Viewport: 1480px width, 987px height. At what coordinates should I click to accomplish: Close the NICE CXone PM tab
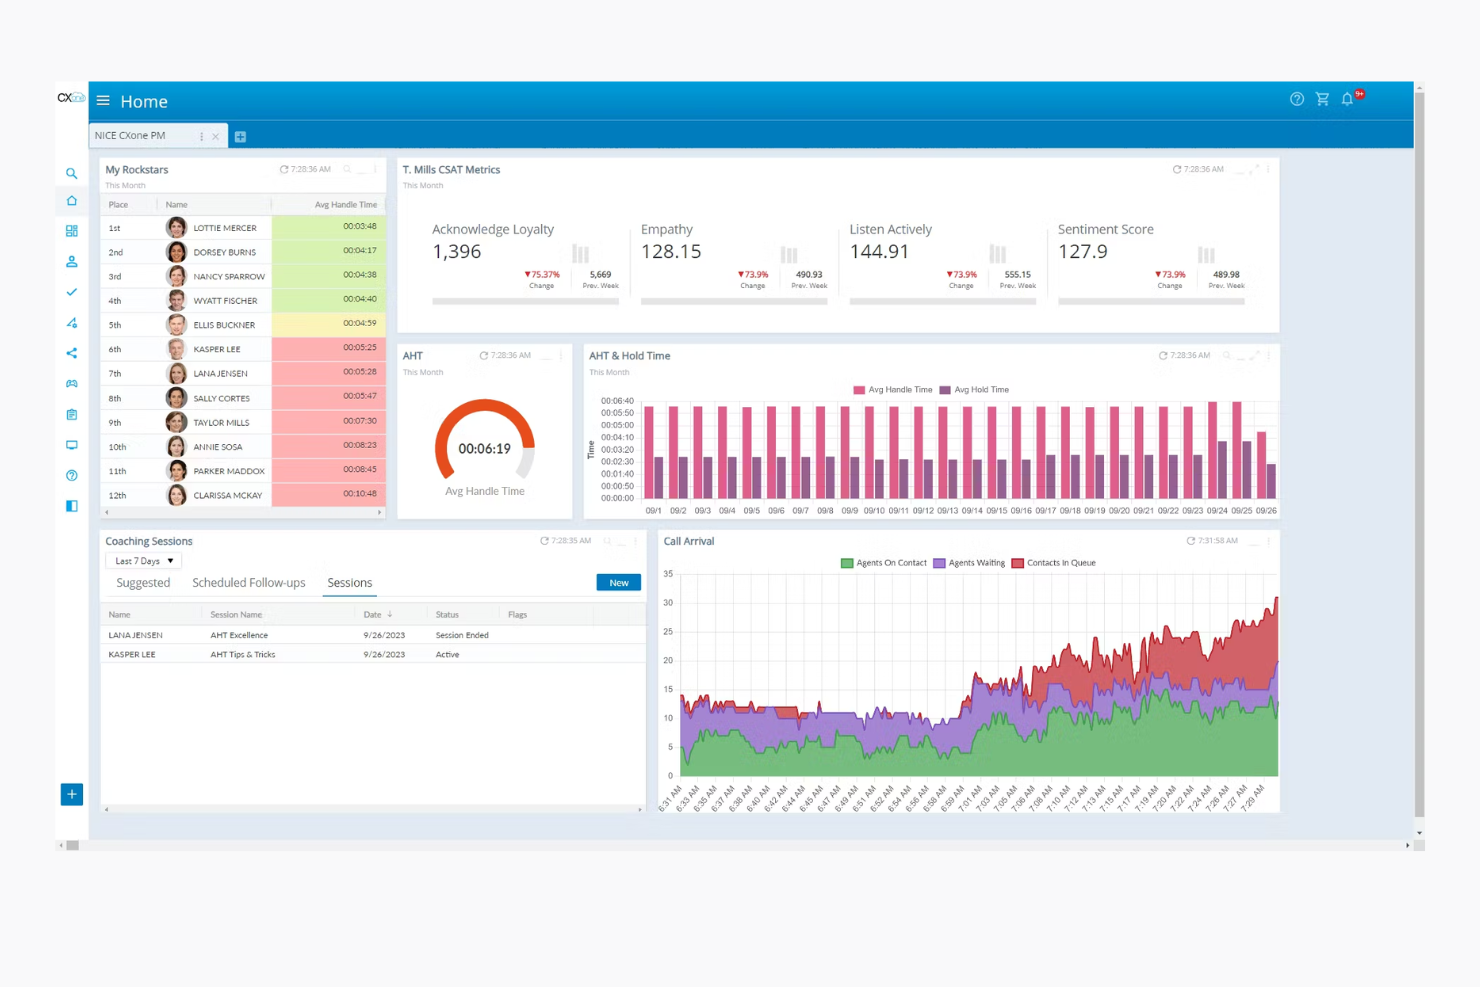(215, 136)
